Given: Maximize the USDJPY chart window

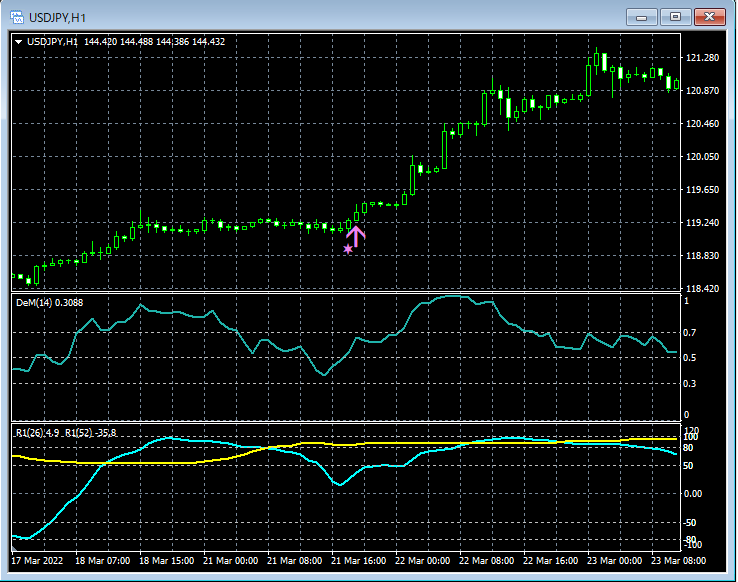Looking at the screenshot, I should (x=676, y=16).
